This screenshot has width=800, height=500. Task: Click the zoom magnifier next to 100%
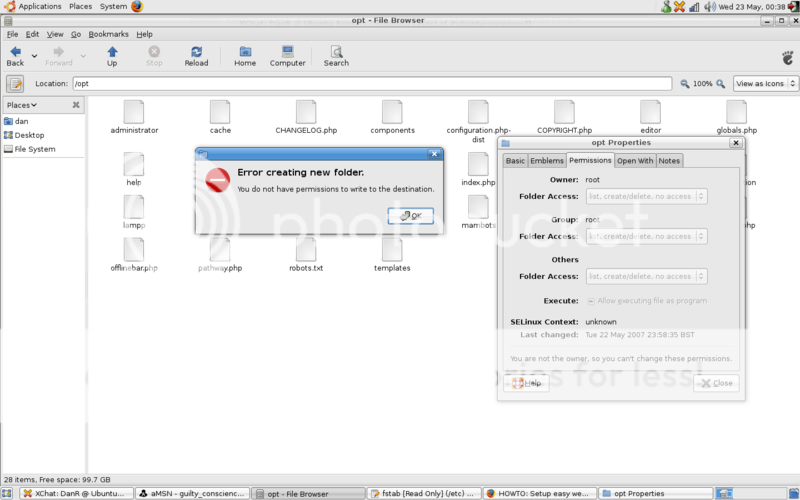pos(685,84)
